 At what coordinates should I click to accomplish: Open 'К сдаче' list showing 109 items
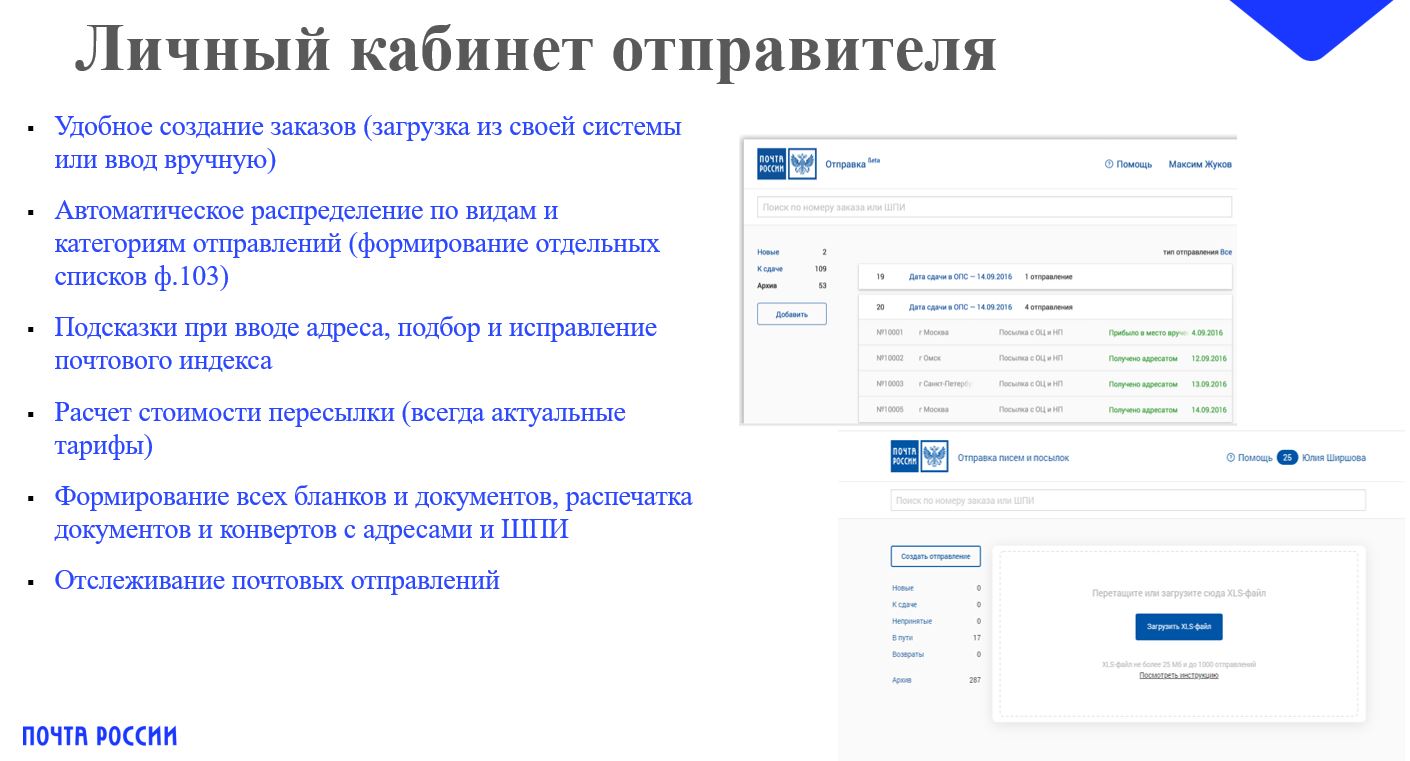[771, 269]
